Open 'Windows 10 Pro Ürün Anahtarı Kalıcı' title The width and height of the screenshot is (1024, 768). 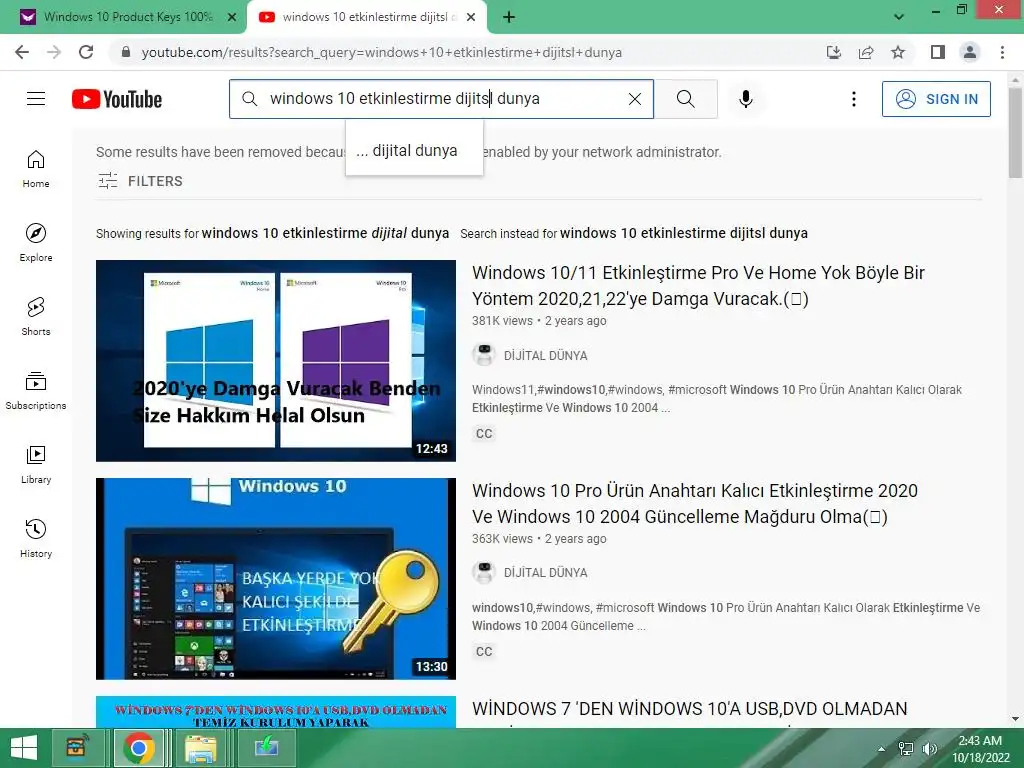pyautogui.click(x=695, y=504)
